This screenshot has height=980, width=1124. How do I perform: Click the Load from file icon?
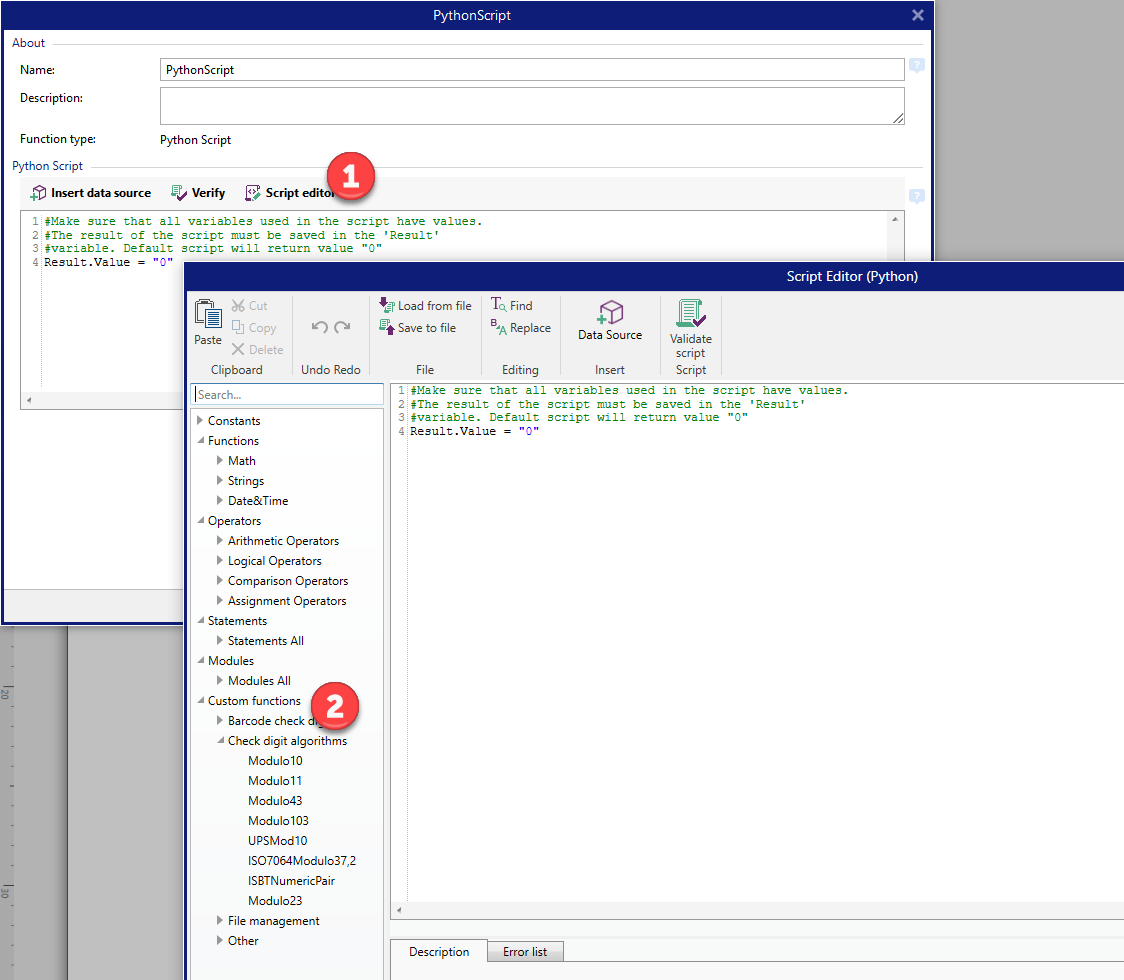click(x=386, y=305)
